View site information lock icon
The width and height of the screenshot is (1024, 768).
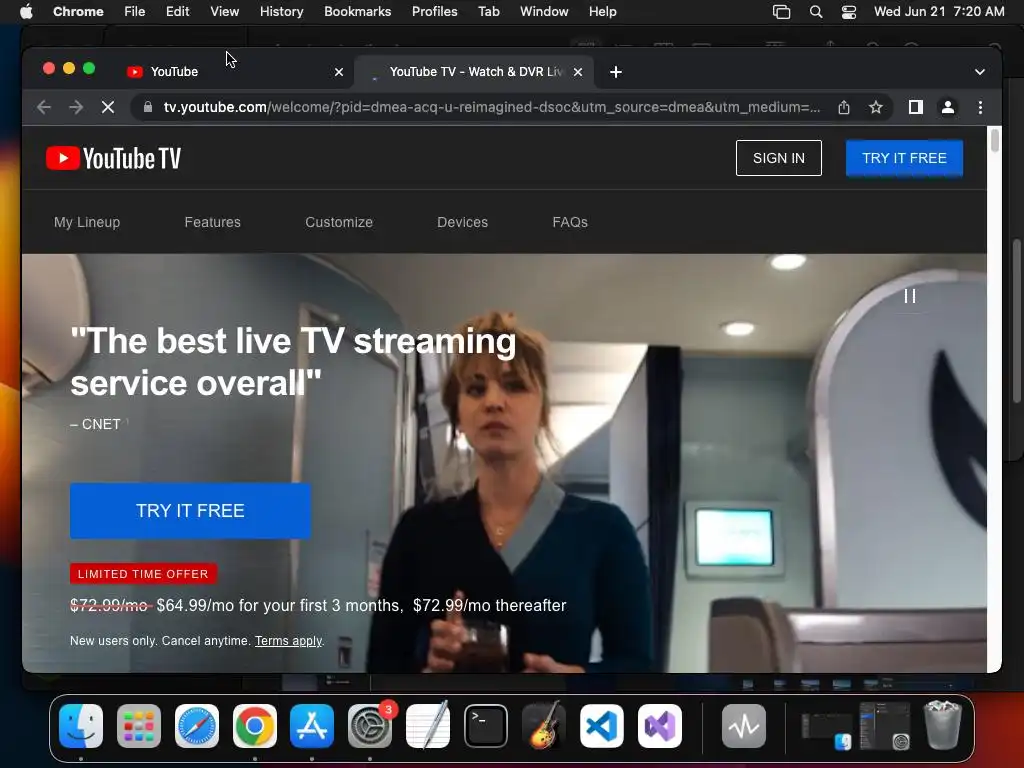[148, 107]
